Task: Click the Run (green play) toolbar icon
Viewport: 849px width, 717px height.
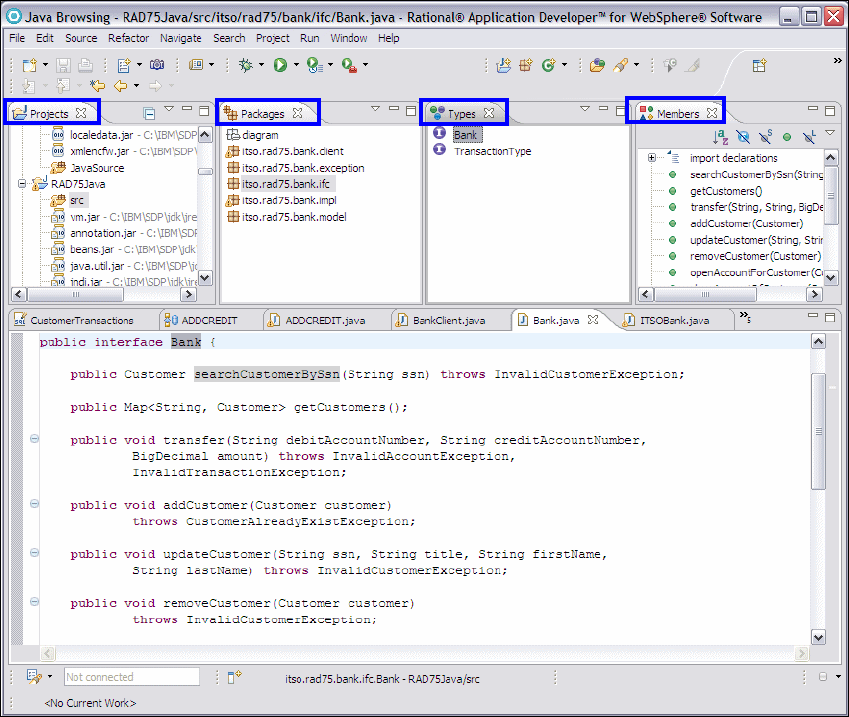Action: pyautogui.click(x=280, y=65)
